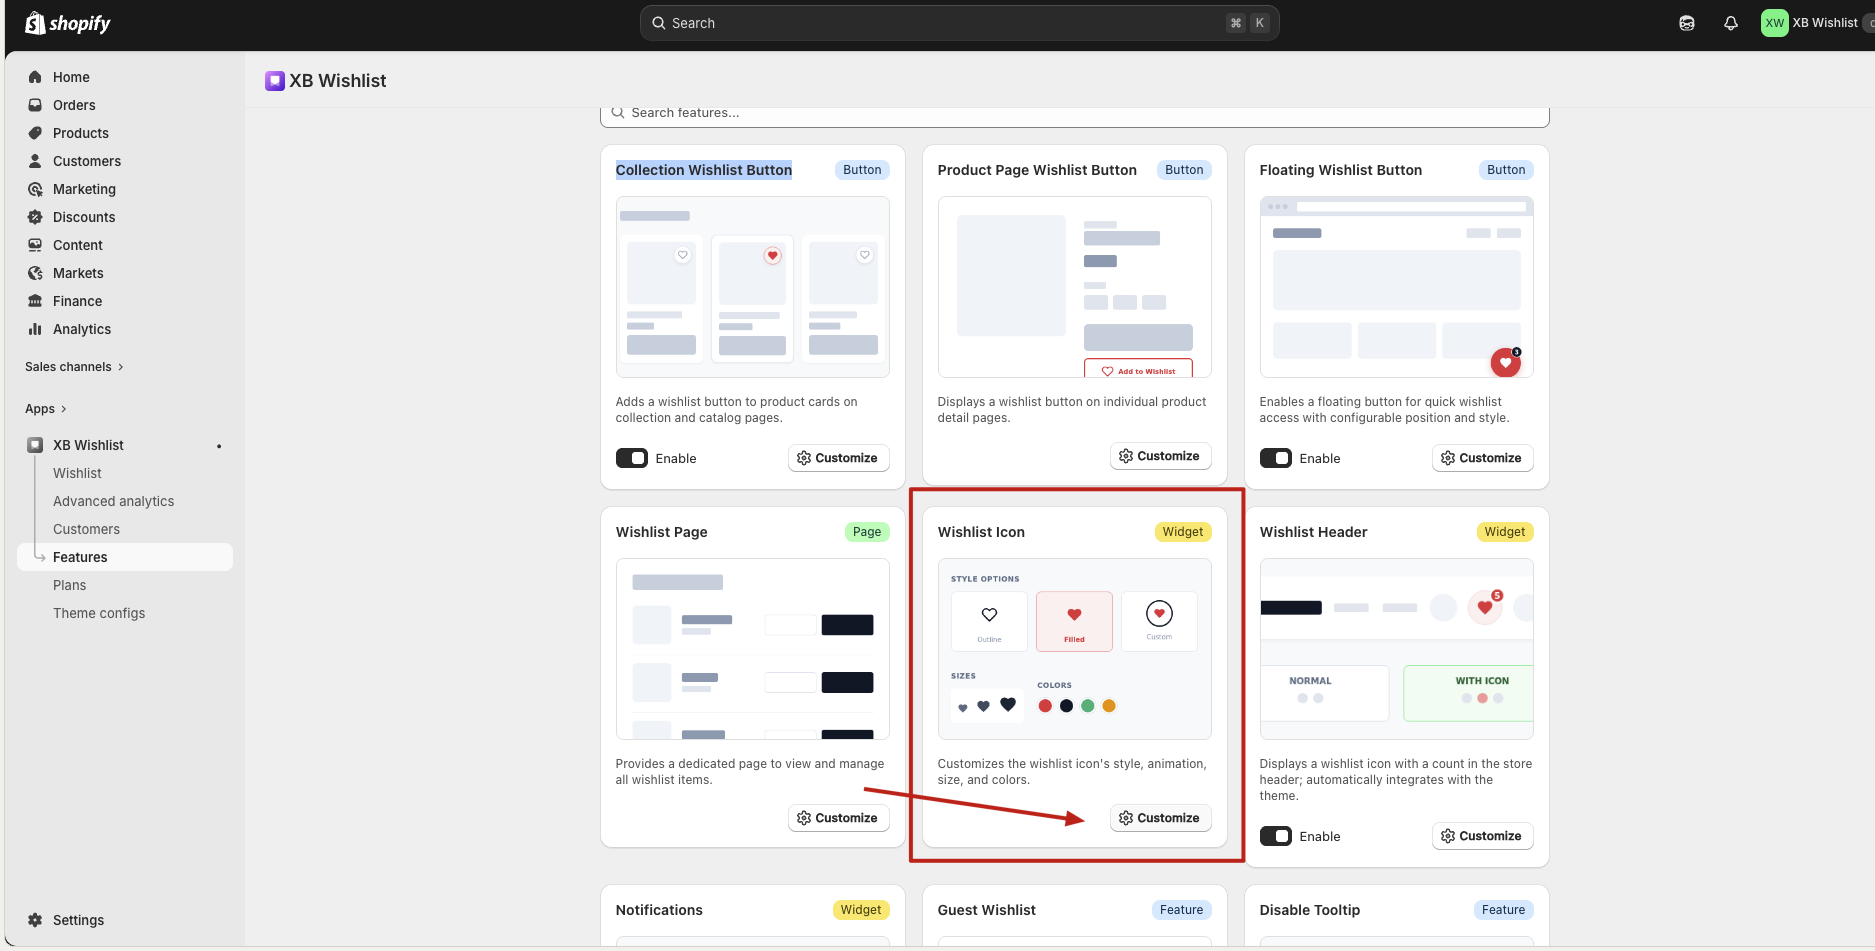Open Advanced analytics in XB Wishlist menu
The width and height of the screenshot is (1875, 951).
click(113, 501)
